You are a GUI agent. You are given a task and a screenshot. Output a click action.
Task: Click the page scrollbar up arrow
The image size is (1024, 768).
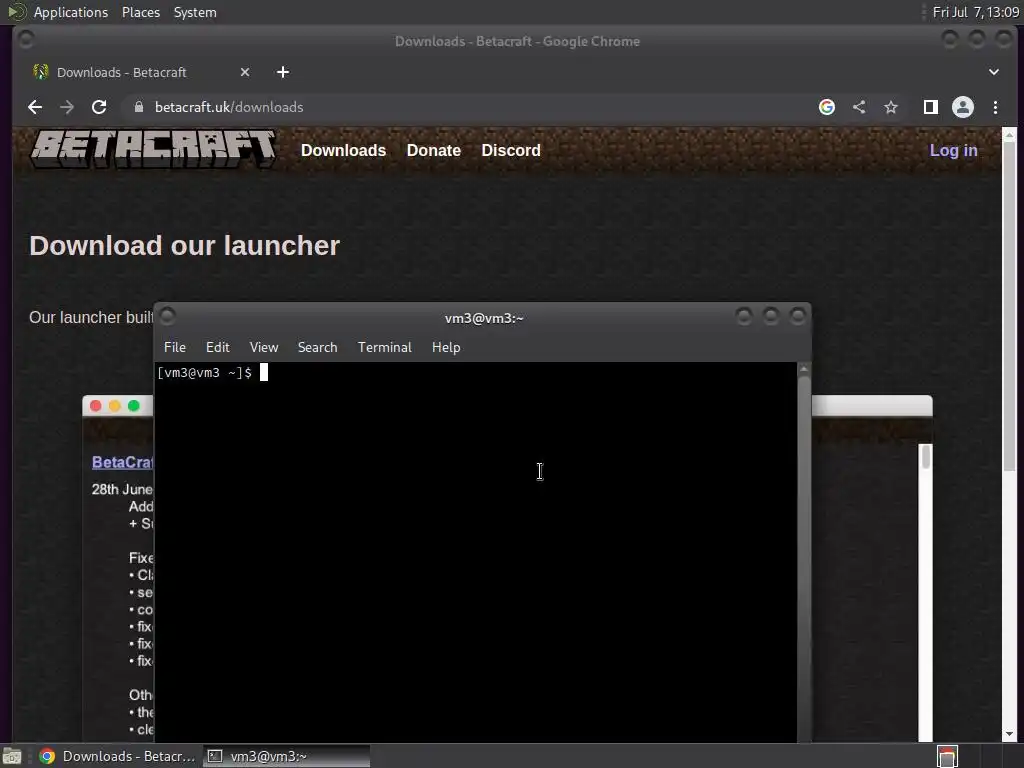point(1009,135)
